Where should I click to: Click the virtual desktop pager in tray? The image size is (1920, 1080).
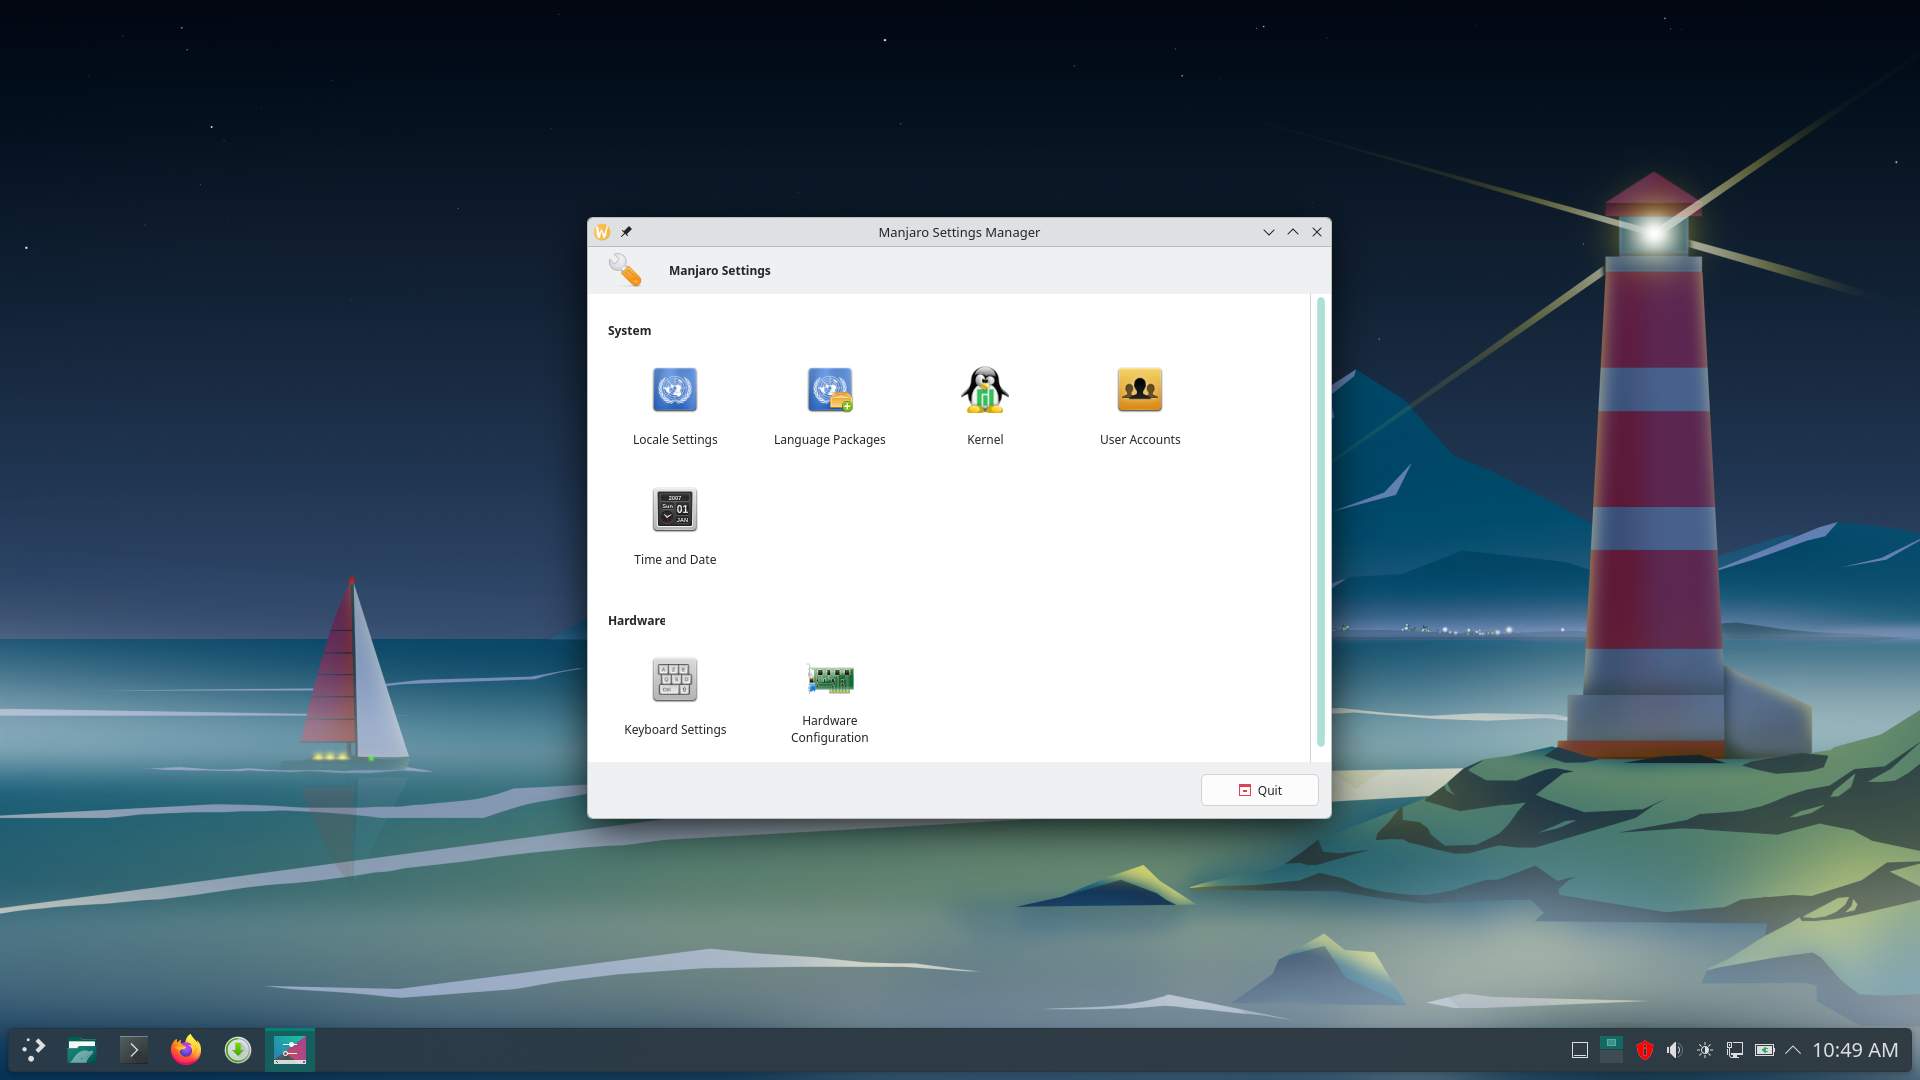coord(1611,1050)
